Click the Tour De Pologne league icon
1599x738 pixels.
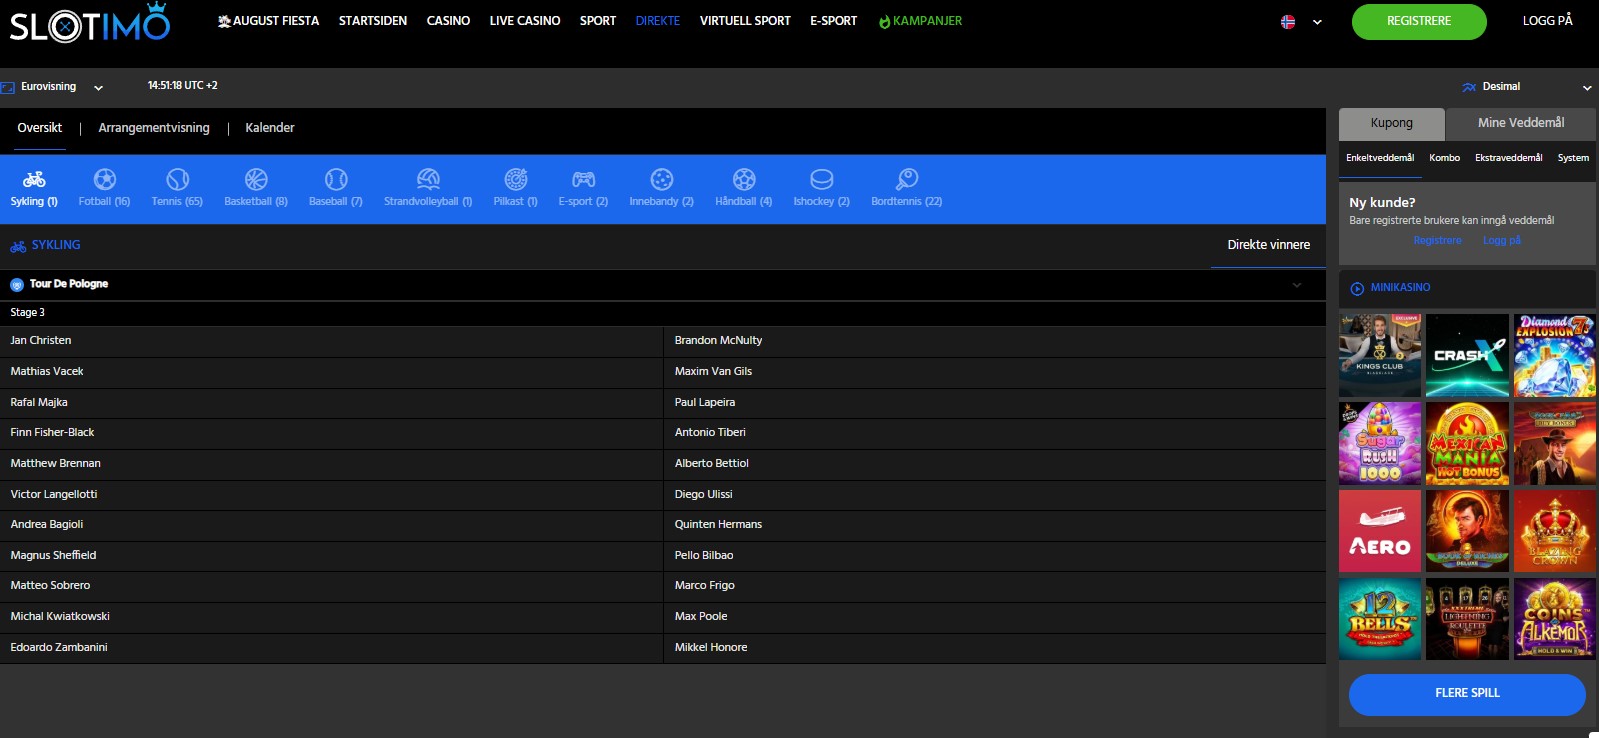coord(17,285)
